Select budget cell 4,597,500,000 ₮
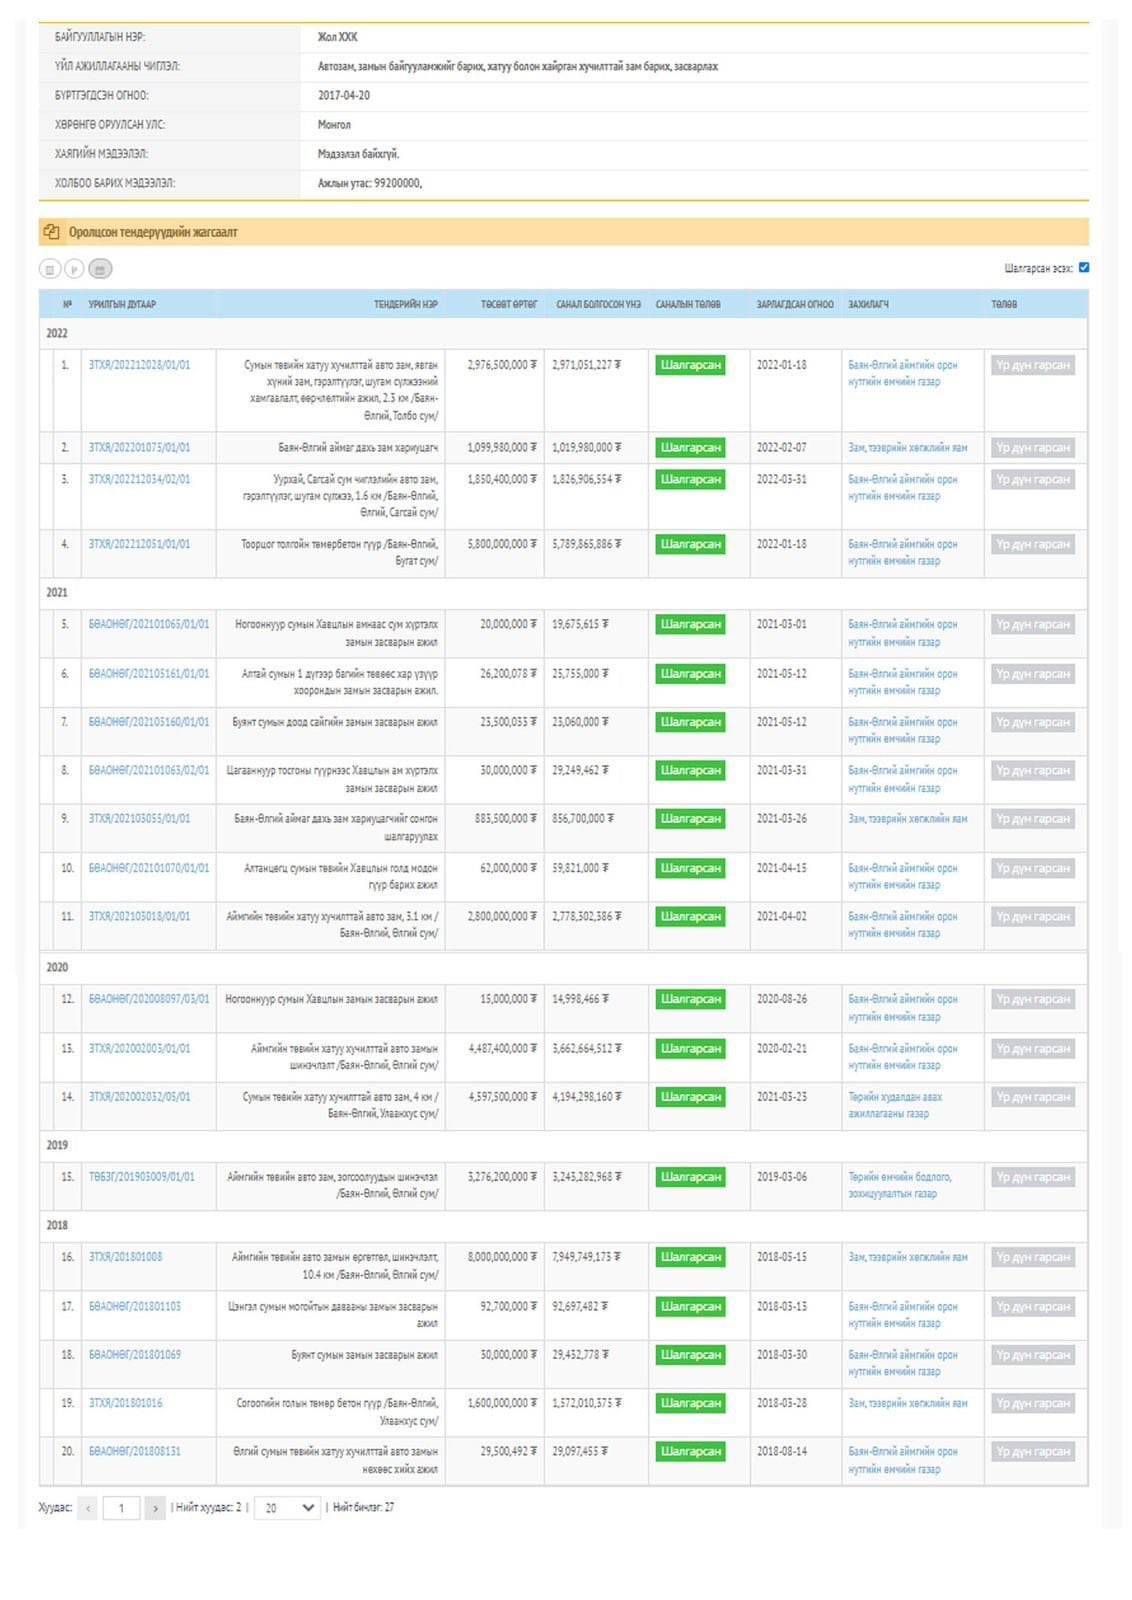This screenshot has height=1600, width=1132. tap(502, 1097)
